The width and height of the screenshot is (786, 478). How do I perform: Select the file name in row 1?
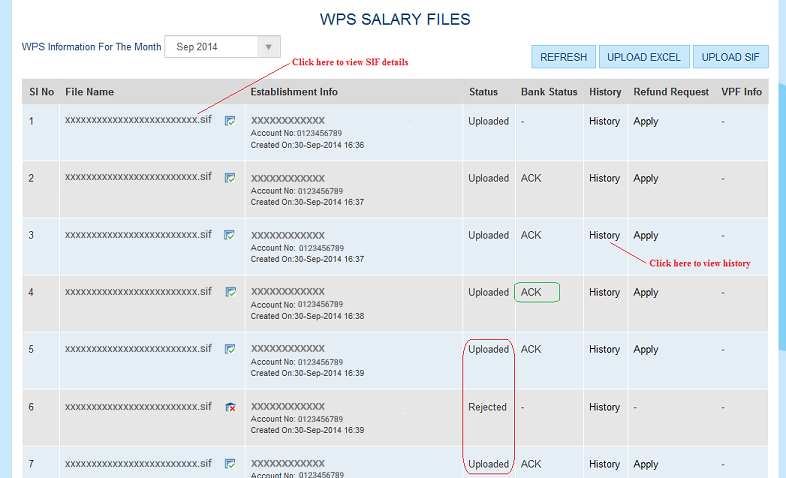click(138, 120)
